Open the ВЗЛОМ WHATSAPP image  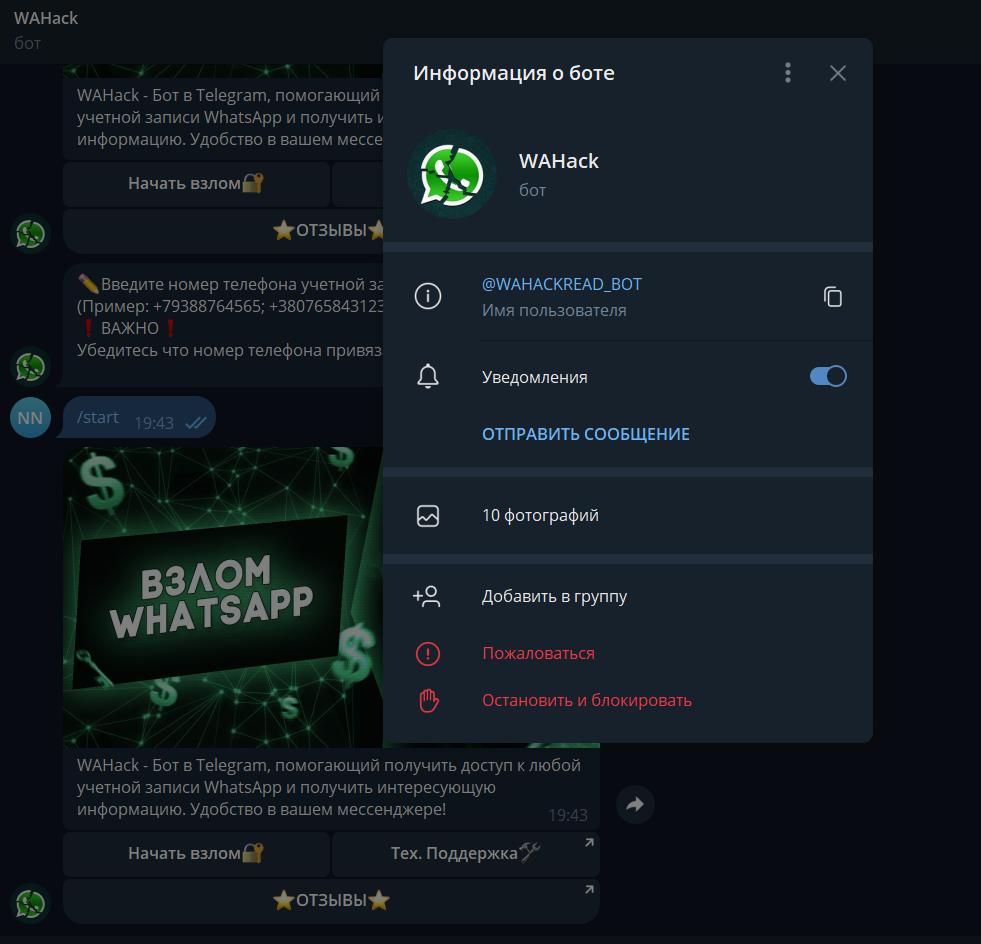tap(223, 597)
